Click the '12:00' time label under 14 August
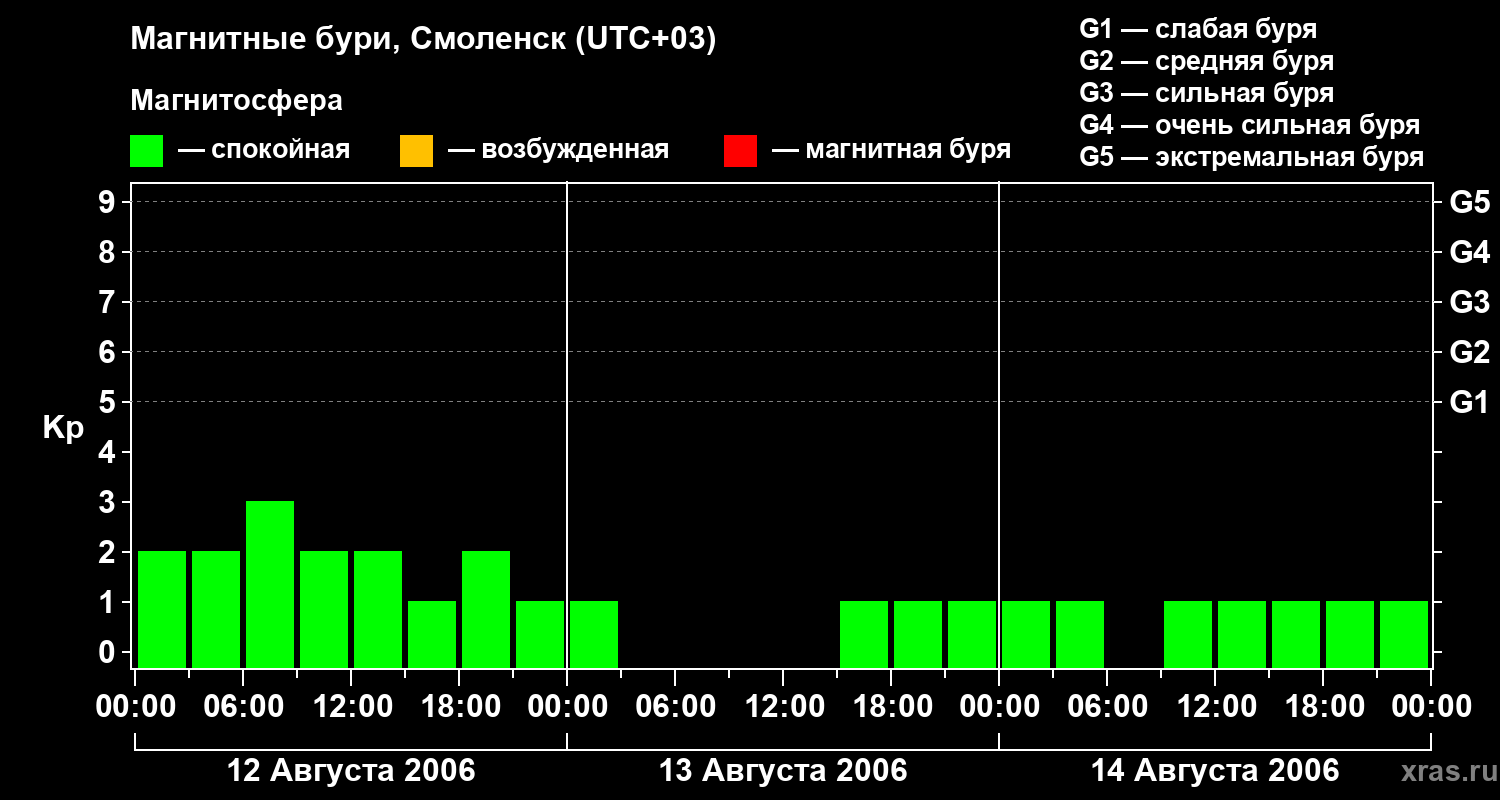Image resolution: width=1500 pixels, height=800 pixels. (x=1215, y=707)
